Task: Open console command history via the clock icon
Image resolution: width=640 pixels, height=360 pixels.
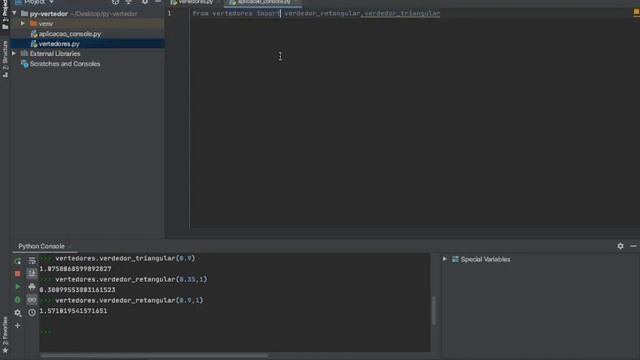Action: 32,313
